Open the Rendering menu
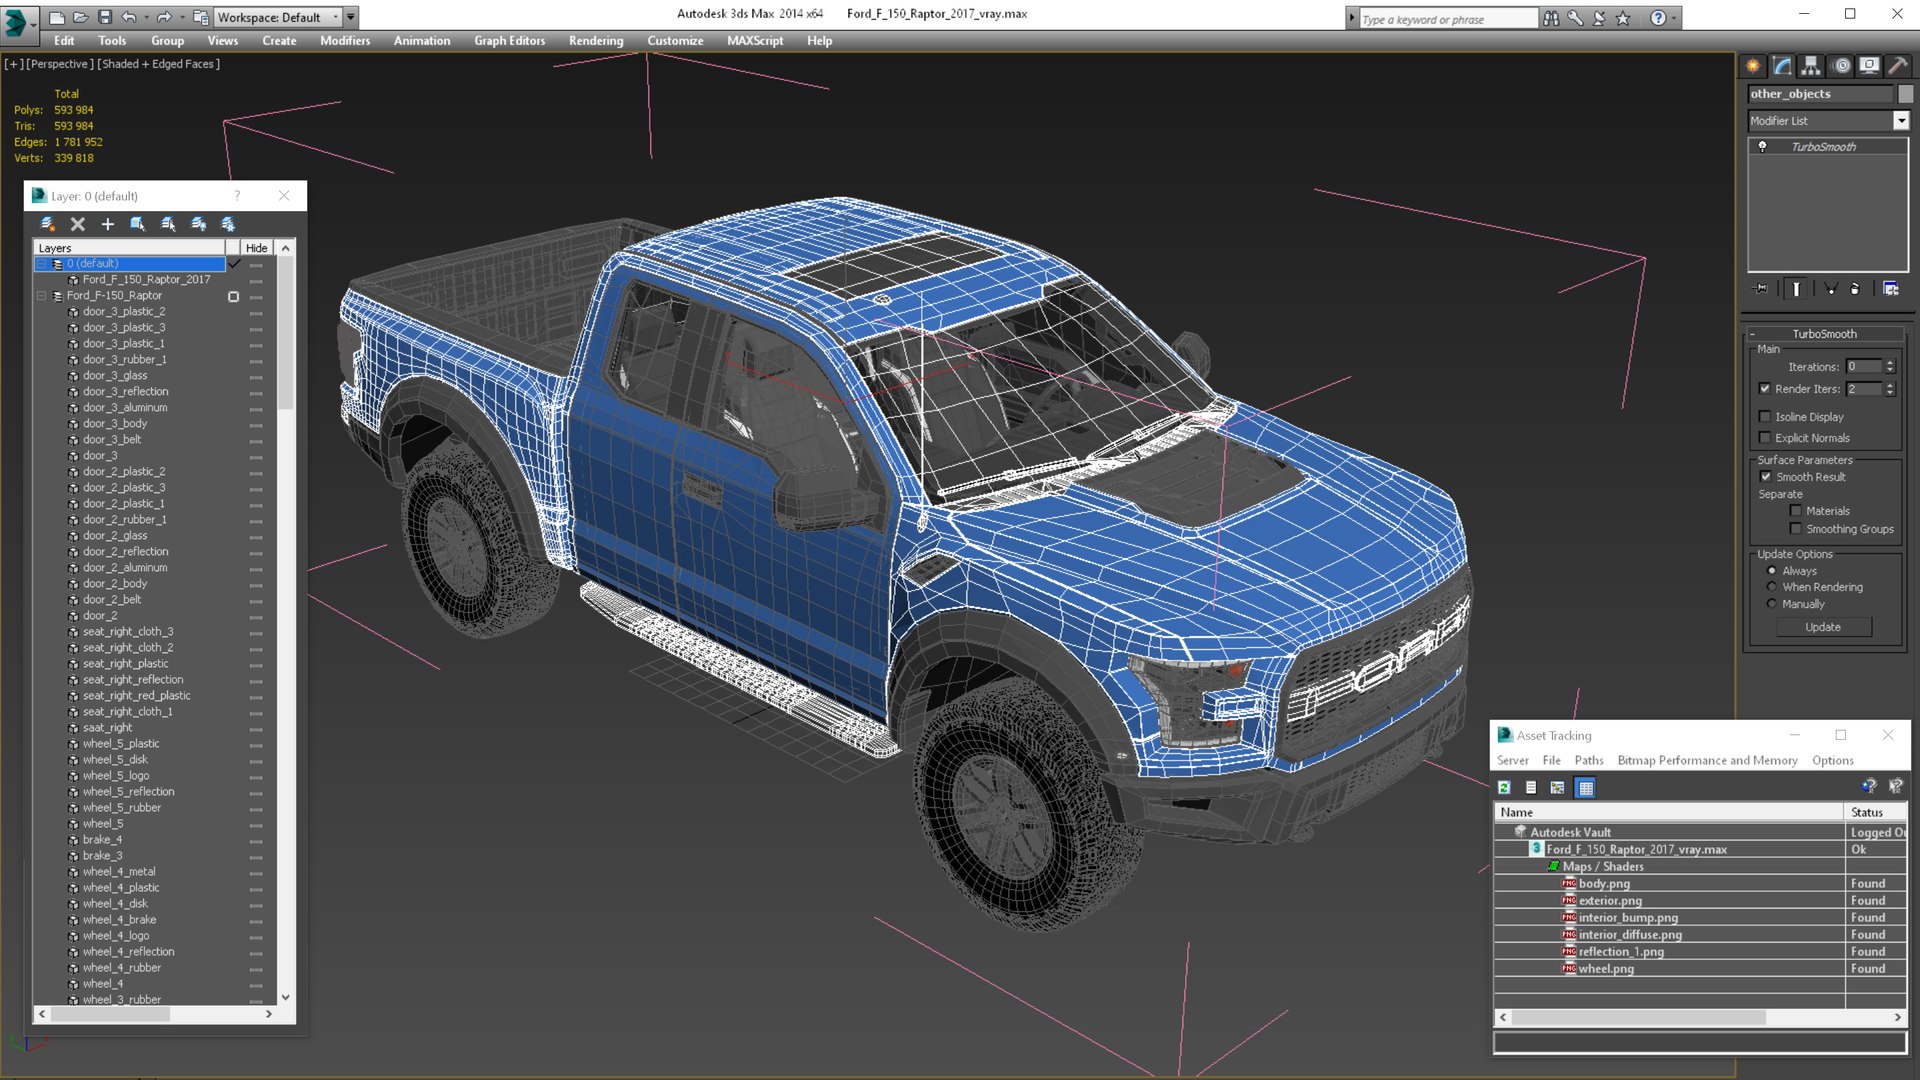 click(x=596, y=41)
